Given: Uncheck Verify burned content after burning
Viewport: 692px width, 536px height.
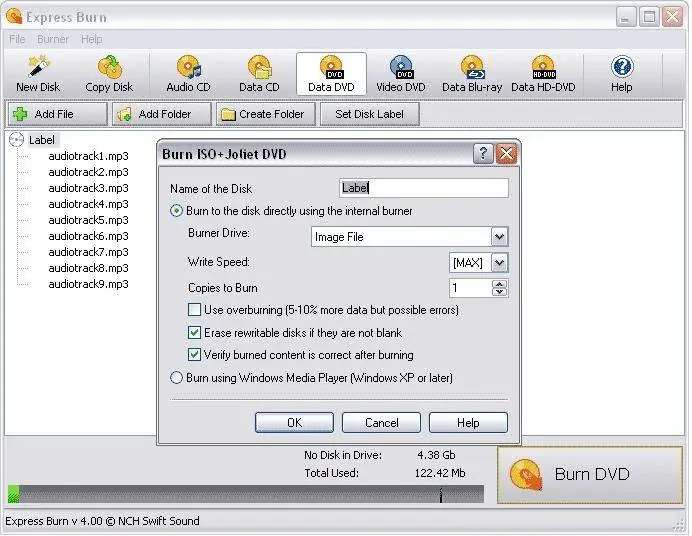Looking at the screenshot, I should (194, 355).
